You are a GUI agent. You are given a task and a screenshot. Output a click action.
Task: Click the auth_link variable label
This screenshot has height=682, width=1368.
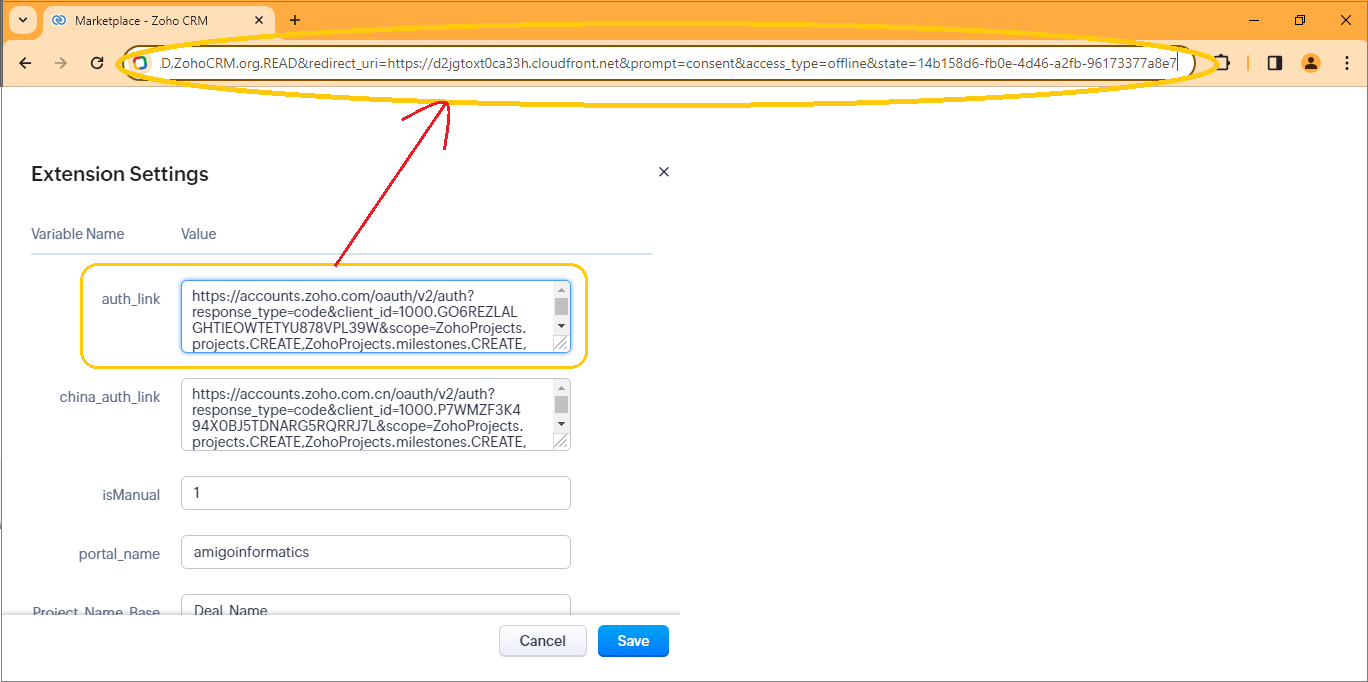[131, 299]
